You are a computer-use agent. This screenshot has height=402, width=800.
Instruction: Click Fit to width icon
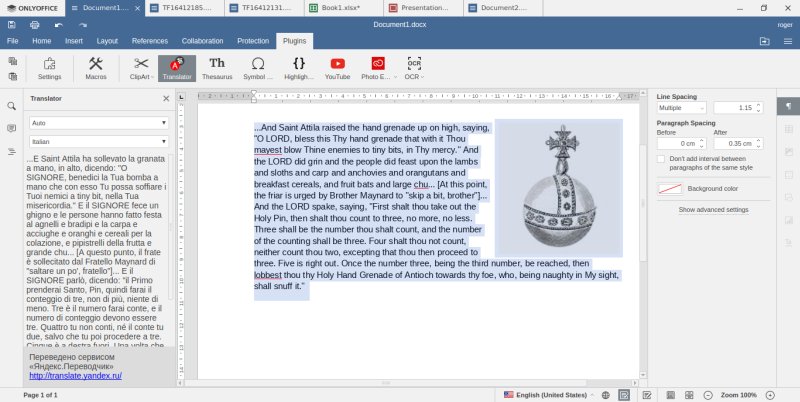pyautogui.click(x=689, y=395)
